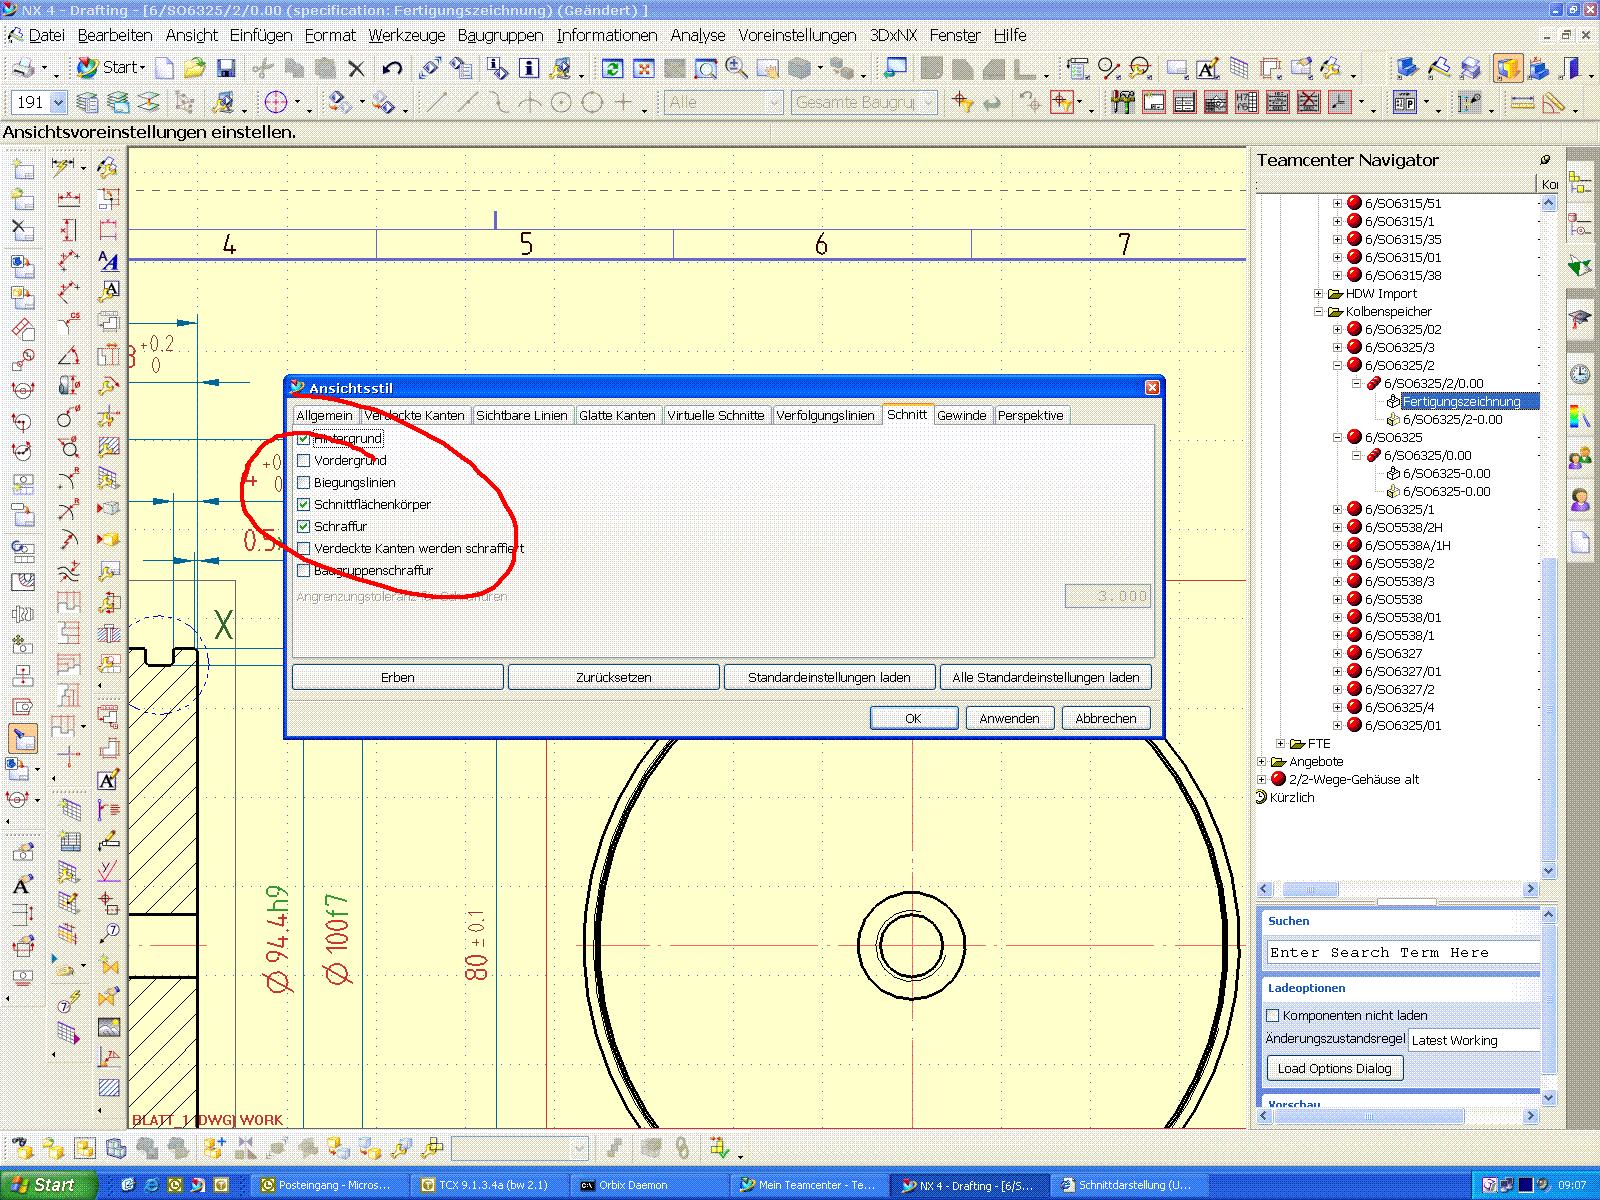
Task: Click the printer icon in the toolbar
Action: pyautogui.click(x=24, y=68)
